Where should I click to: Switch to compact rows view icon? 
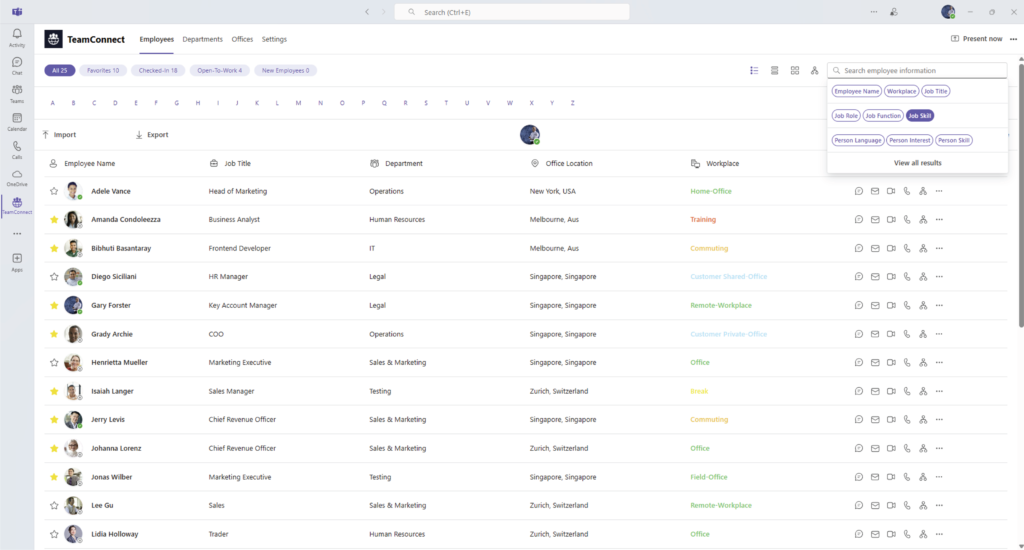(775, 71)
